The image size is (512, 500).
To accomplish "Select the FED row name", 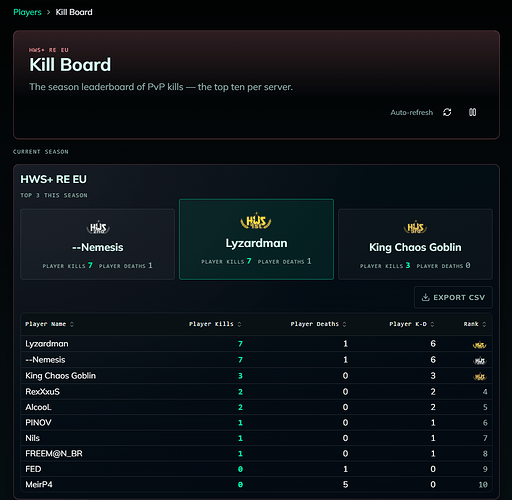I will point(33,469).
